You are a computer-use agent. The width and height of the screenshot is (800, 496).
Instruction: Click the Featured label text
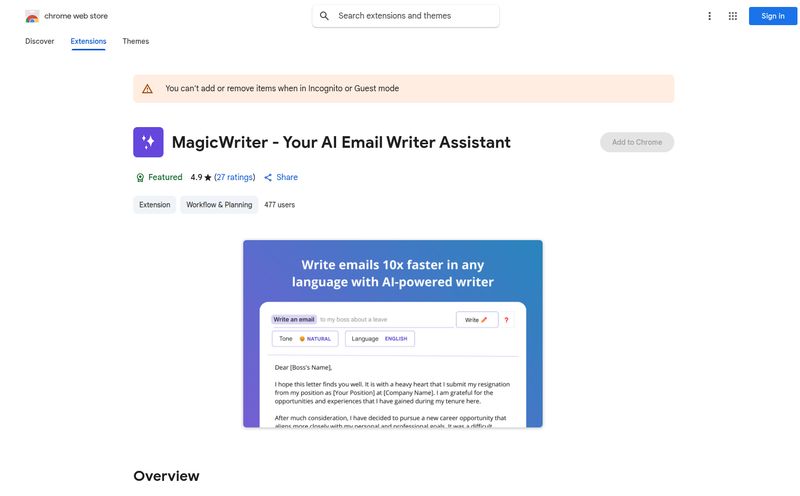165,177
